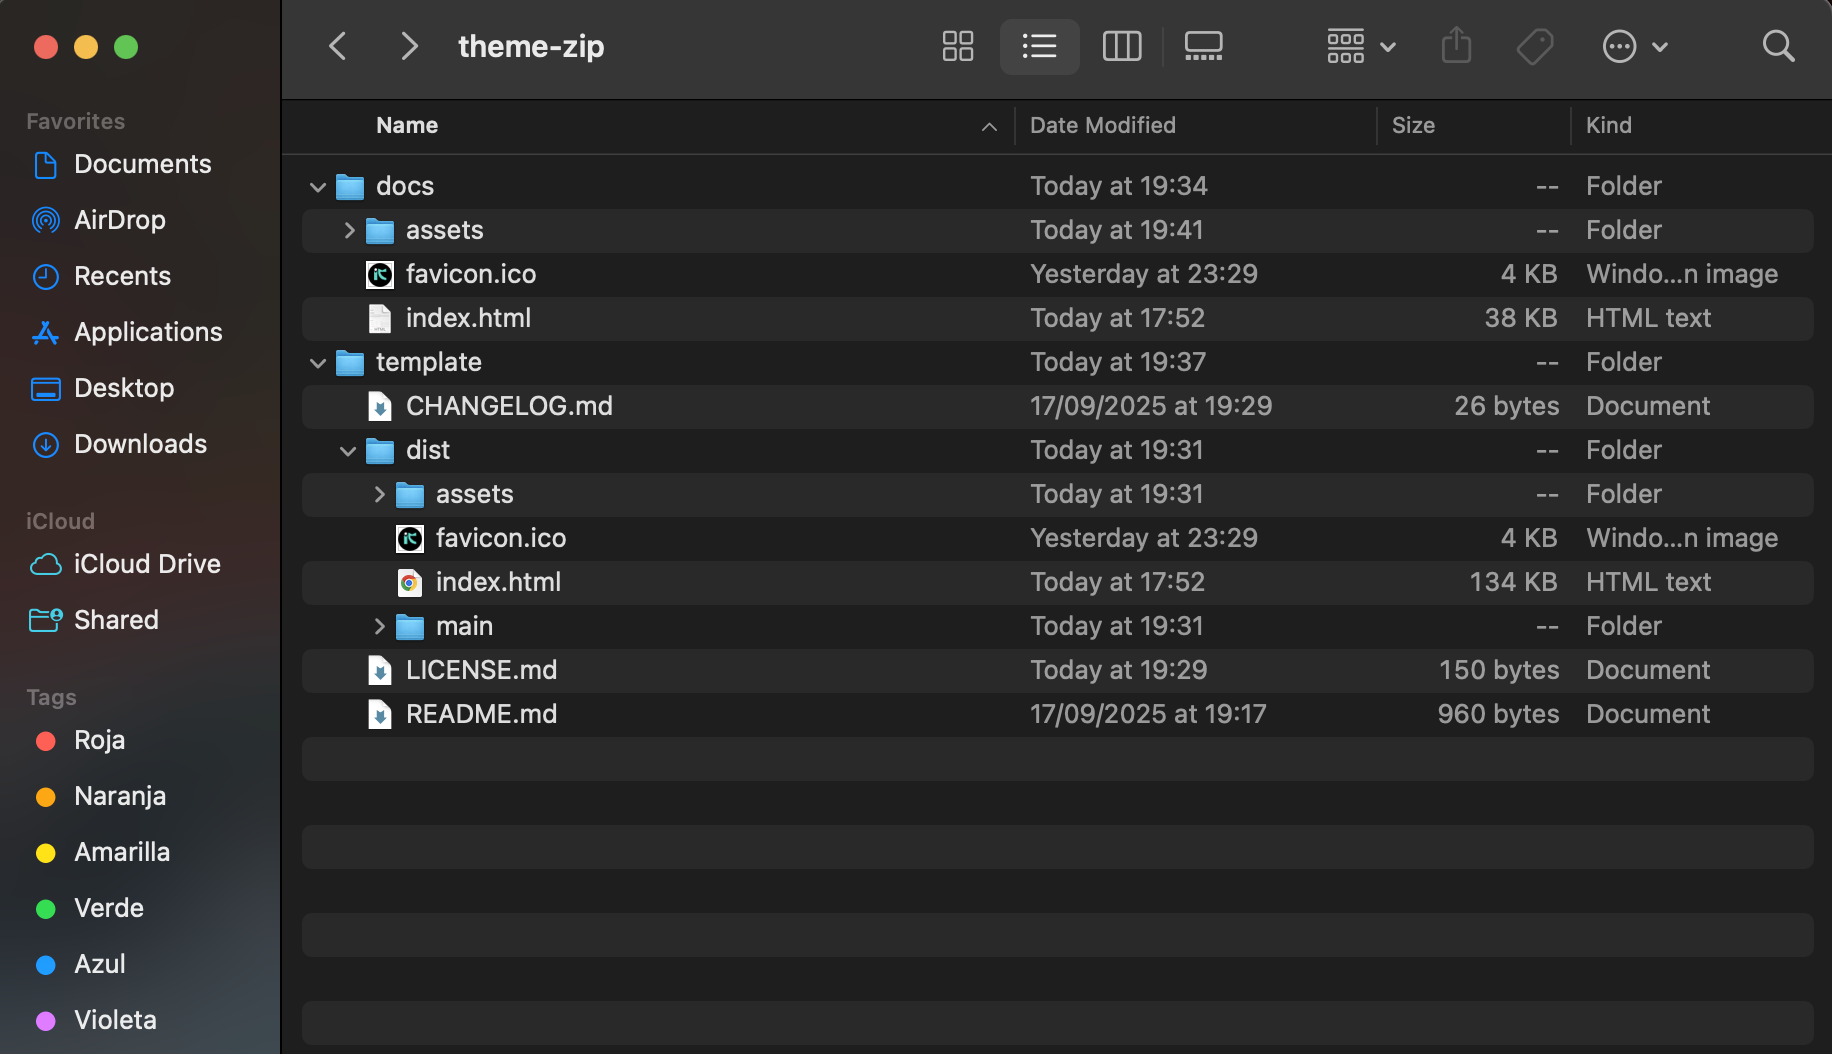Select the dist folder icon
The image size is (1832, 1054).
point(379,450)
